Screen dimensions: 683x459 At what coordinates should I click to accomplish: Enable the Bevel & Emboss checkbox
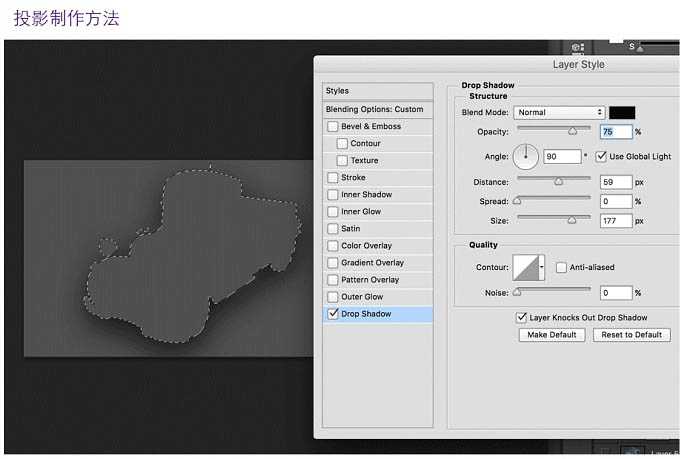[x=332, y=126]
